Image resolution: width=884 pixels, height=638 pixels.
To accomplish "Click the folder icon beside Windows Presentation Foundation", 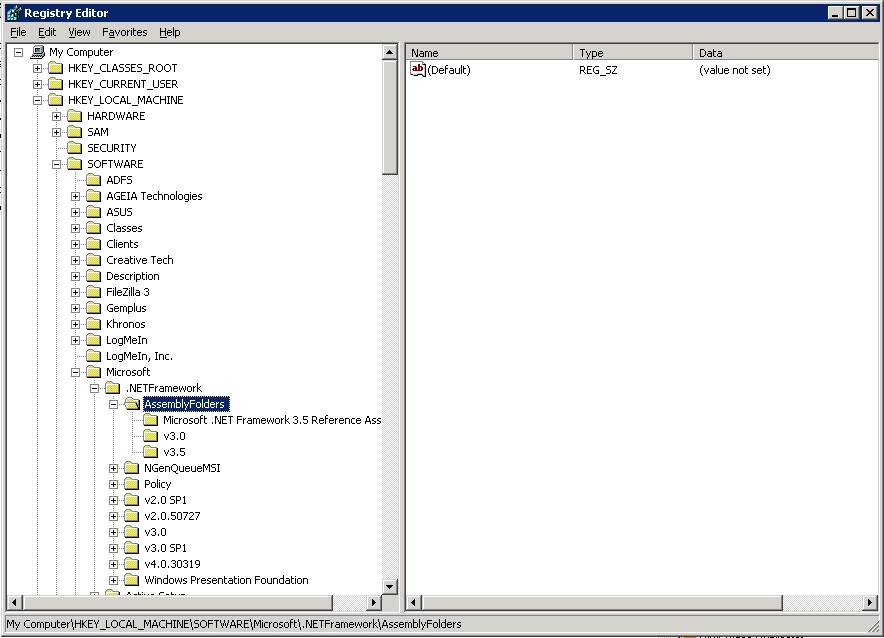I will pos(131,580).
